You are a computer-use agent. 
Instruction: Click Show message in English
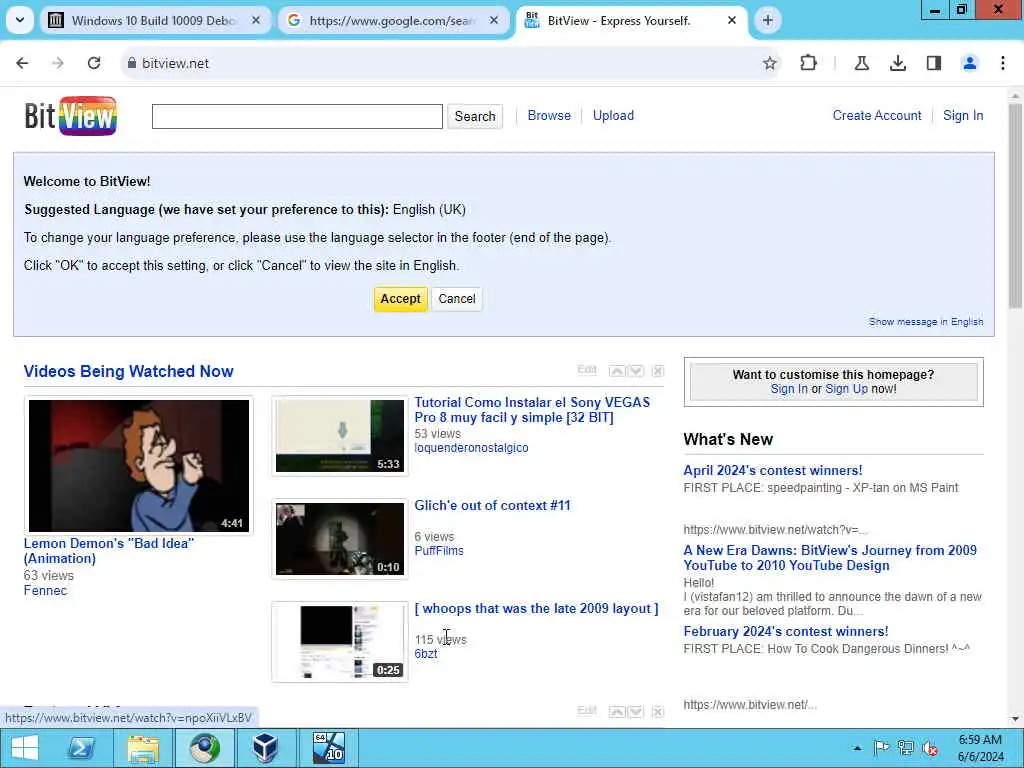tap(926, 322)
